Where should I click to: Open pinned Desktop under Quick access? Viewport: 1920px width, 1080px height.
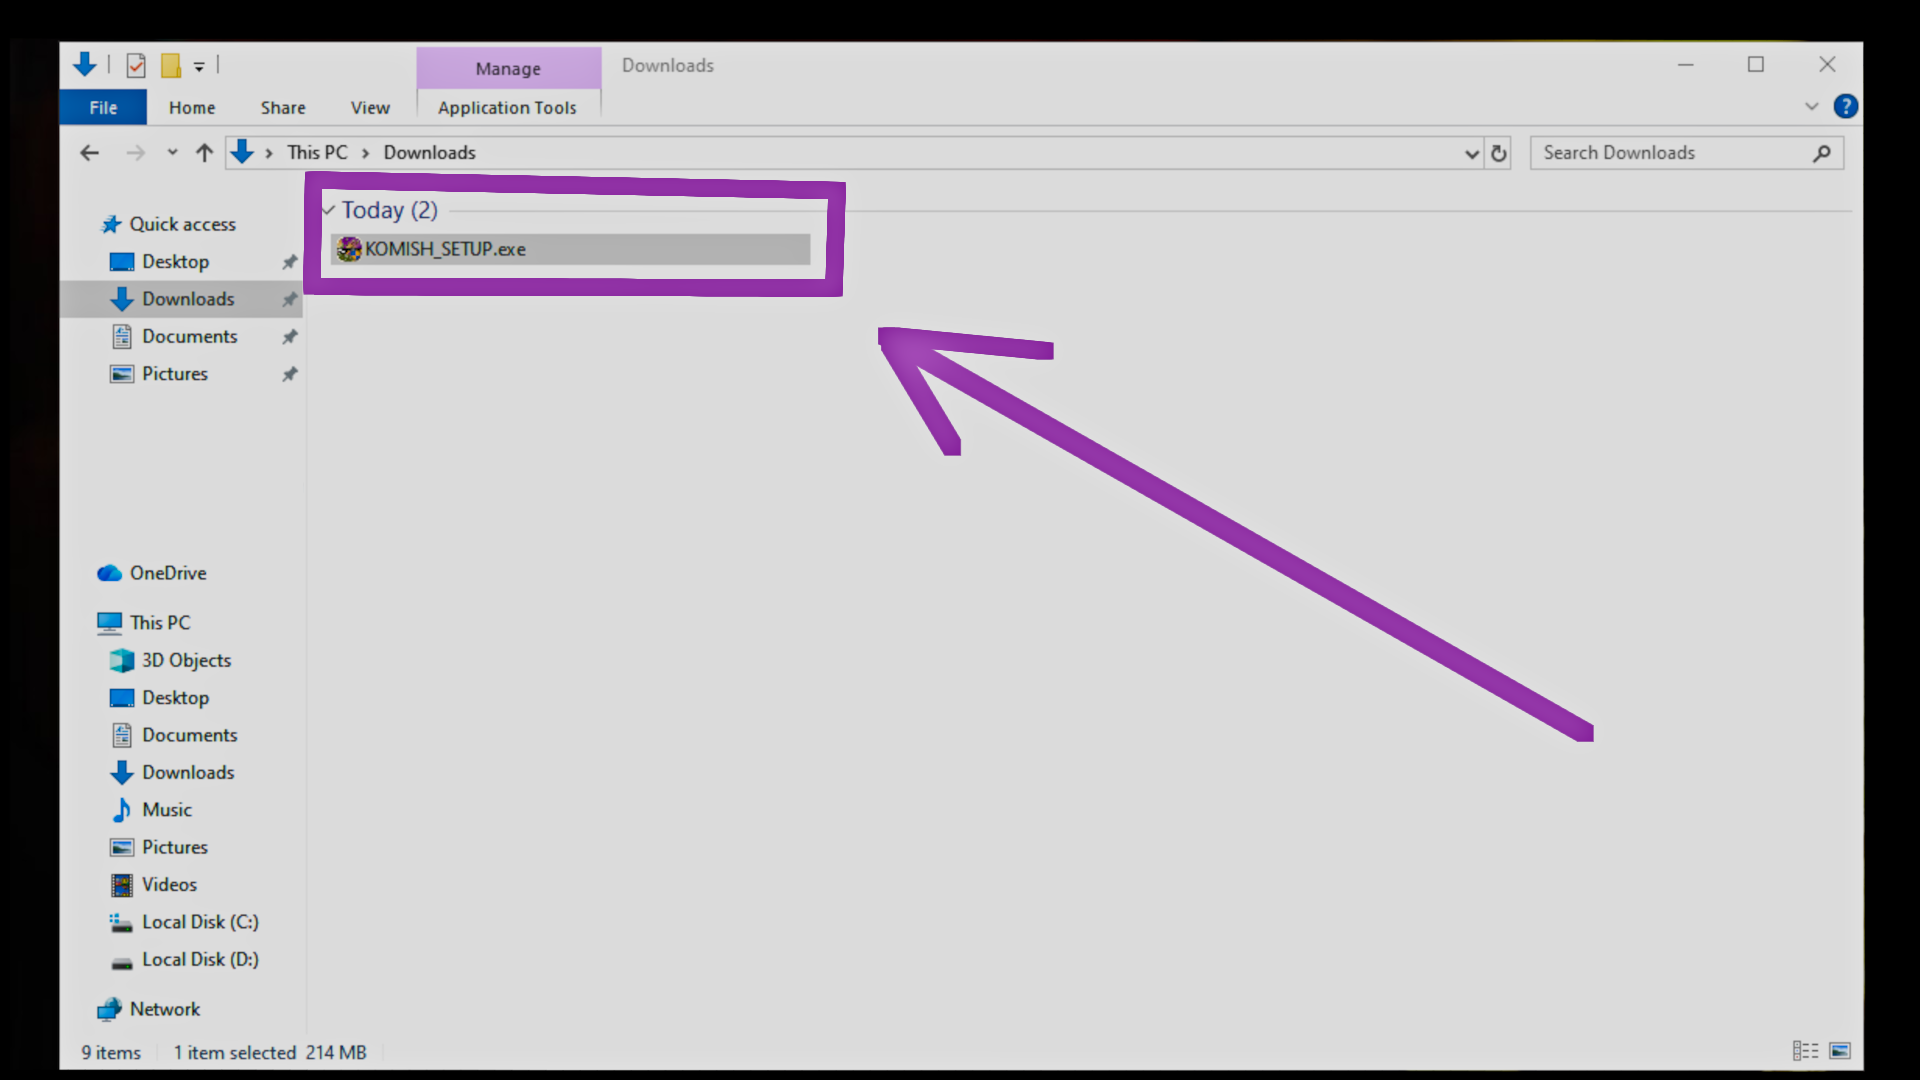[175, 262]
